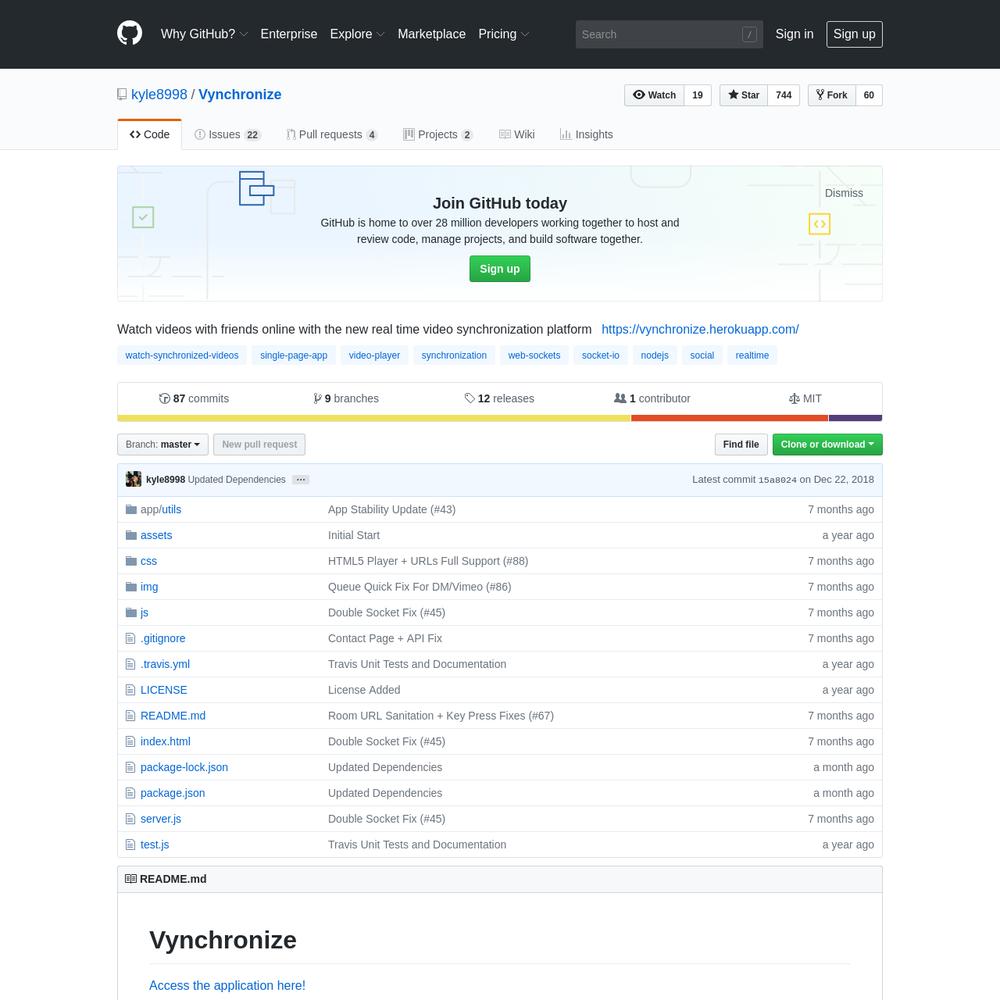Open the Branch: master selector

[163, 444]
